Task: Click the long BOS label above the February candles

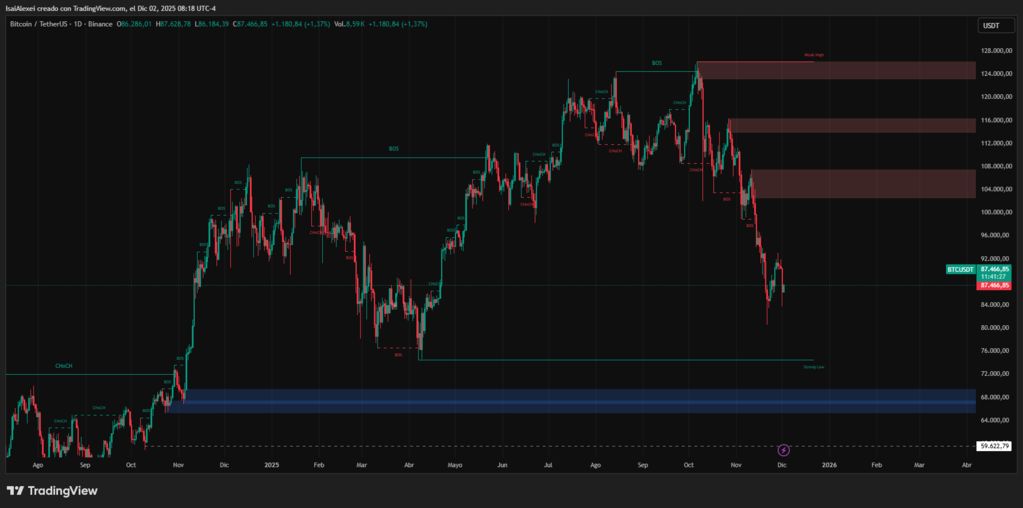Action: (x=393, y=149)
